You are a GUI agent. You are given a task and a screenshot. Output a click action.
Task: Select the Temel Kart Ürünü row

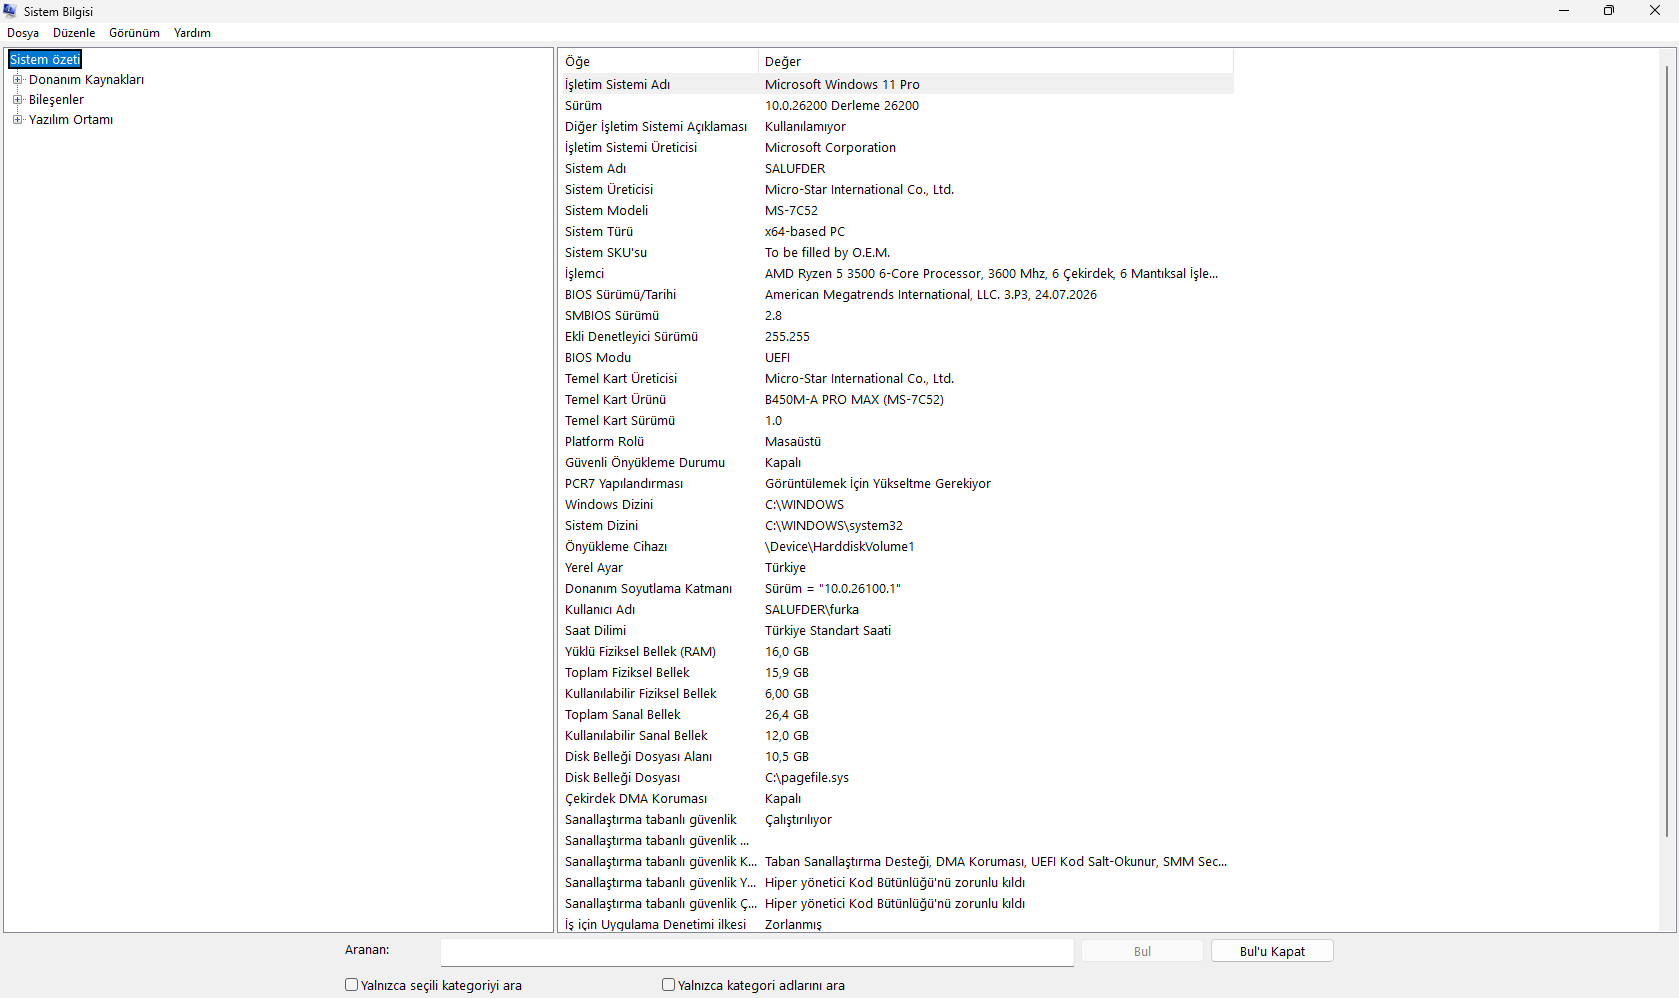(896, 400)
